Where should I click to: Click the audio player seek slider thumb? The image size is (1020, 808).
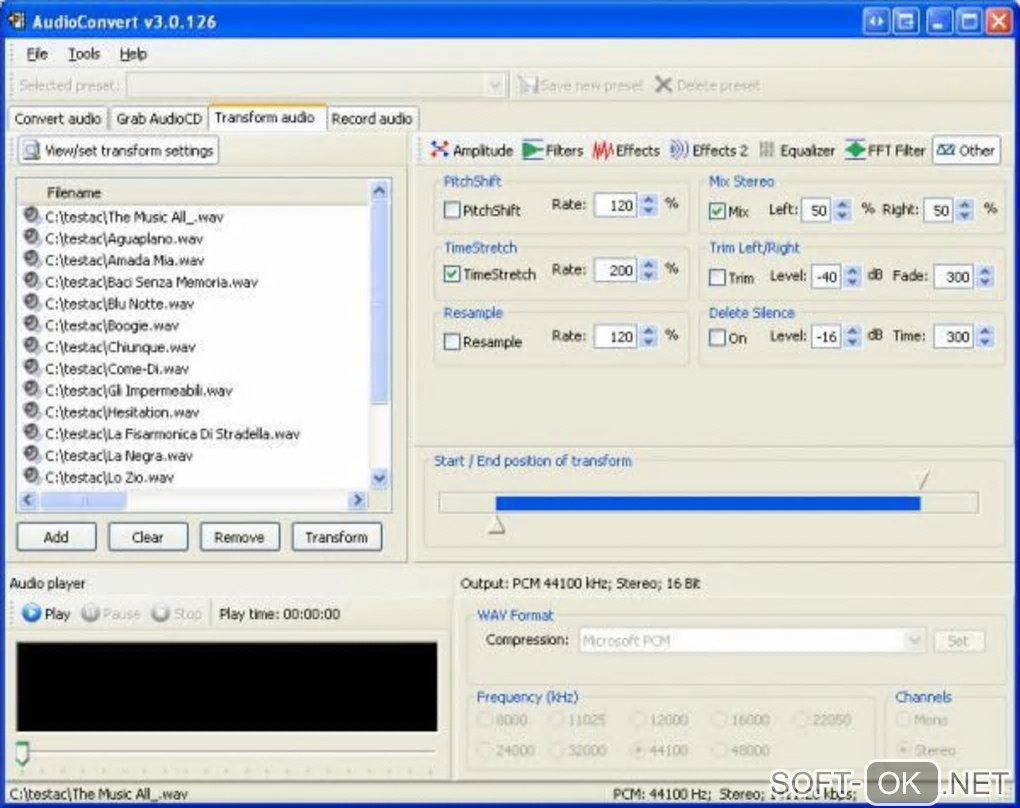(x=23, y=753)
